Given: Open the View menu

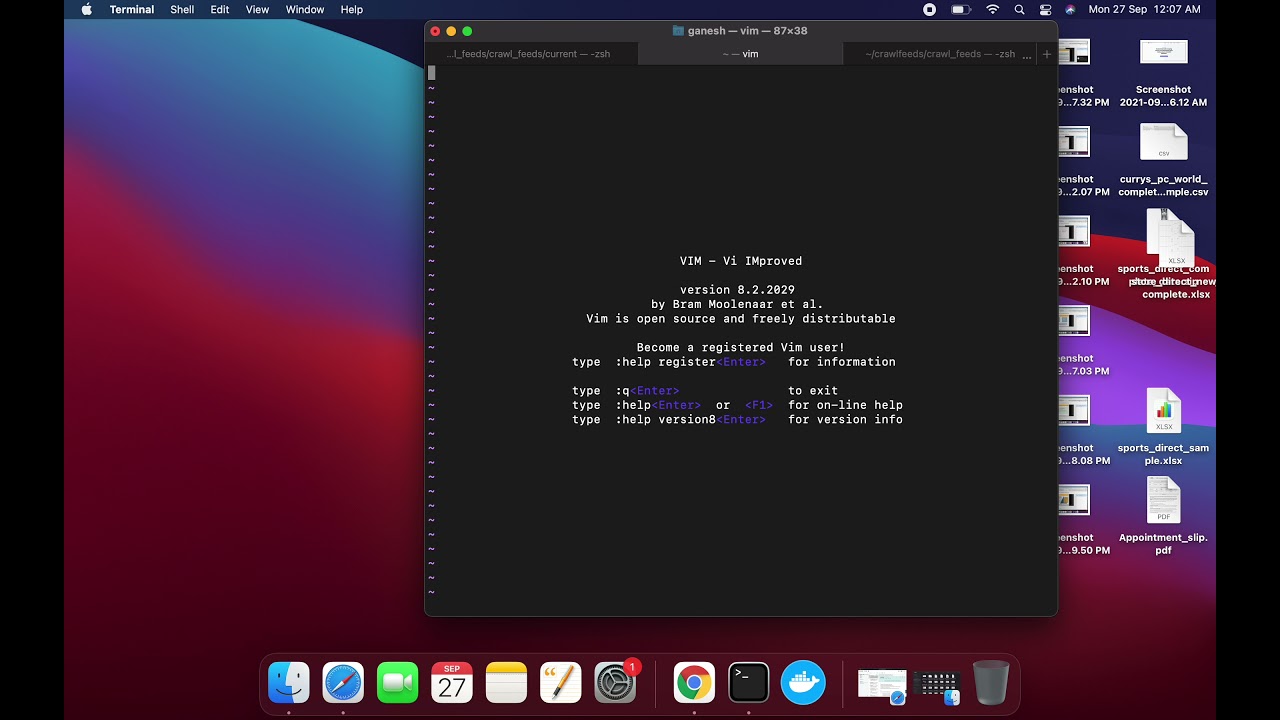Looking at the screenshot, I should click(257, 9).
